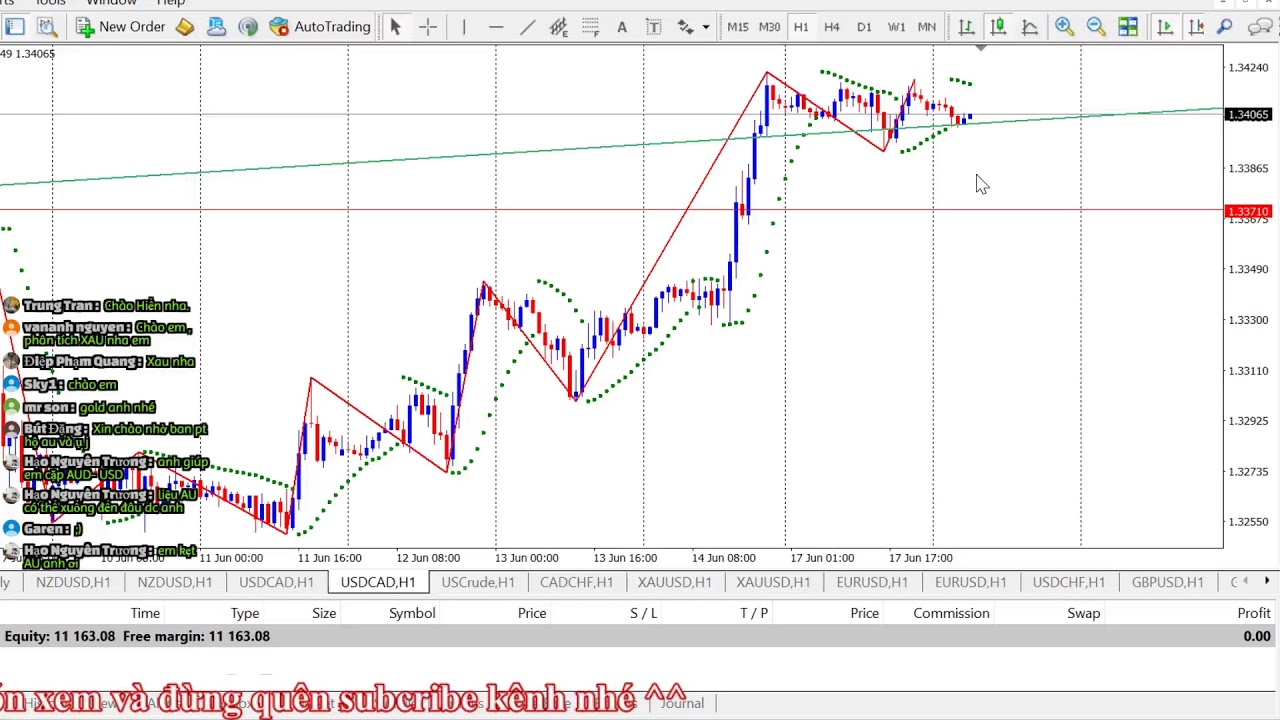The image size is (1280, 720).
Task: Select the Horizontal Line drawing tool
Action: [x=496, y=27]
